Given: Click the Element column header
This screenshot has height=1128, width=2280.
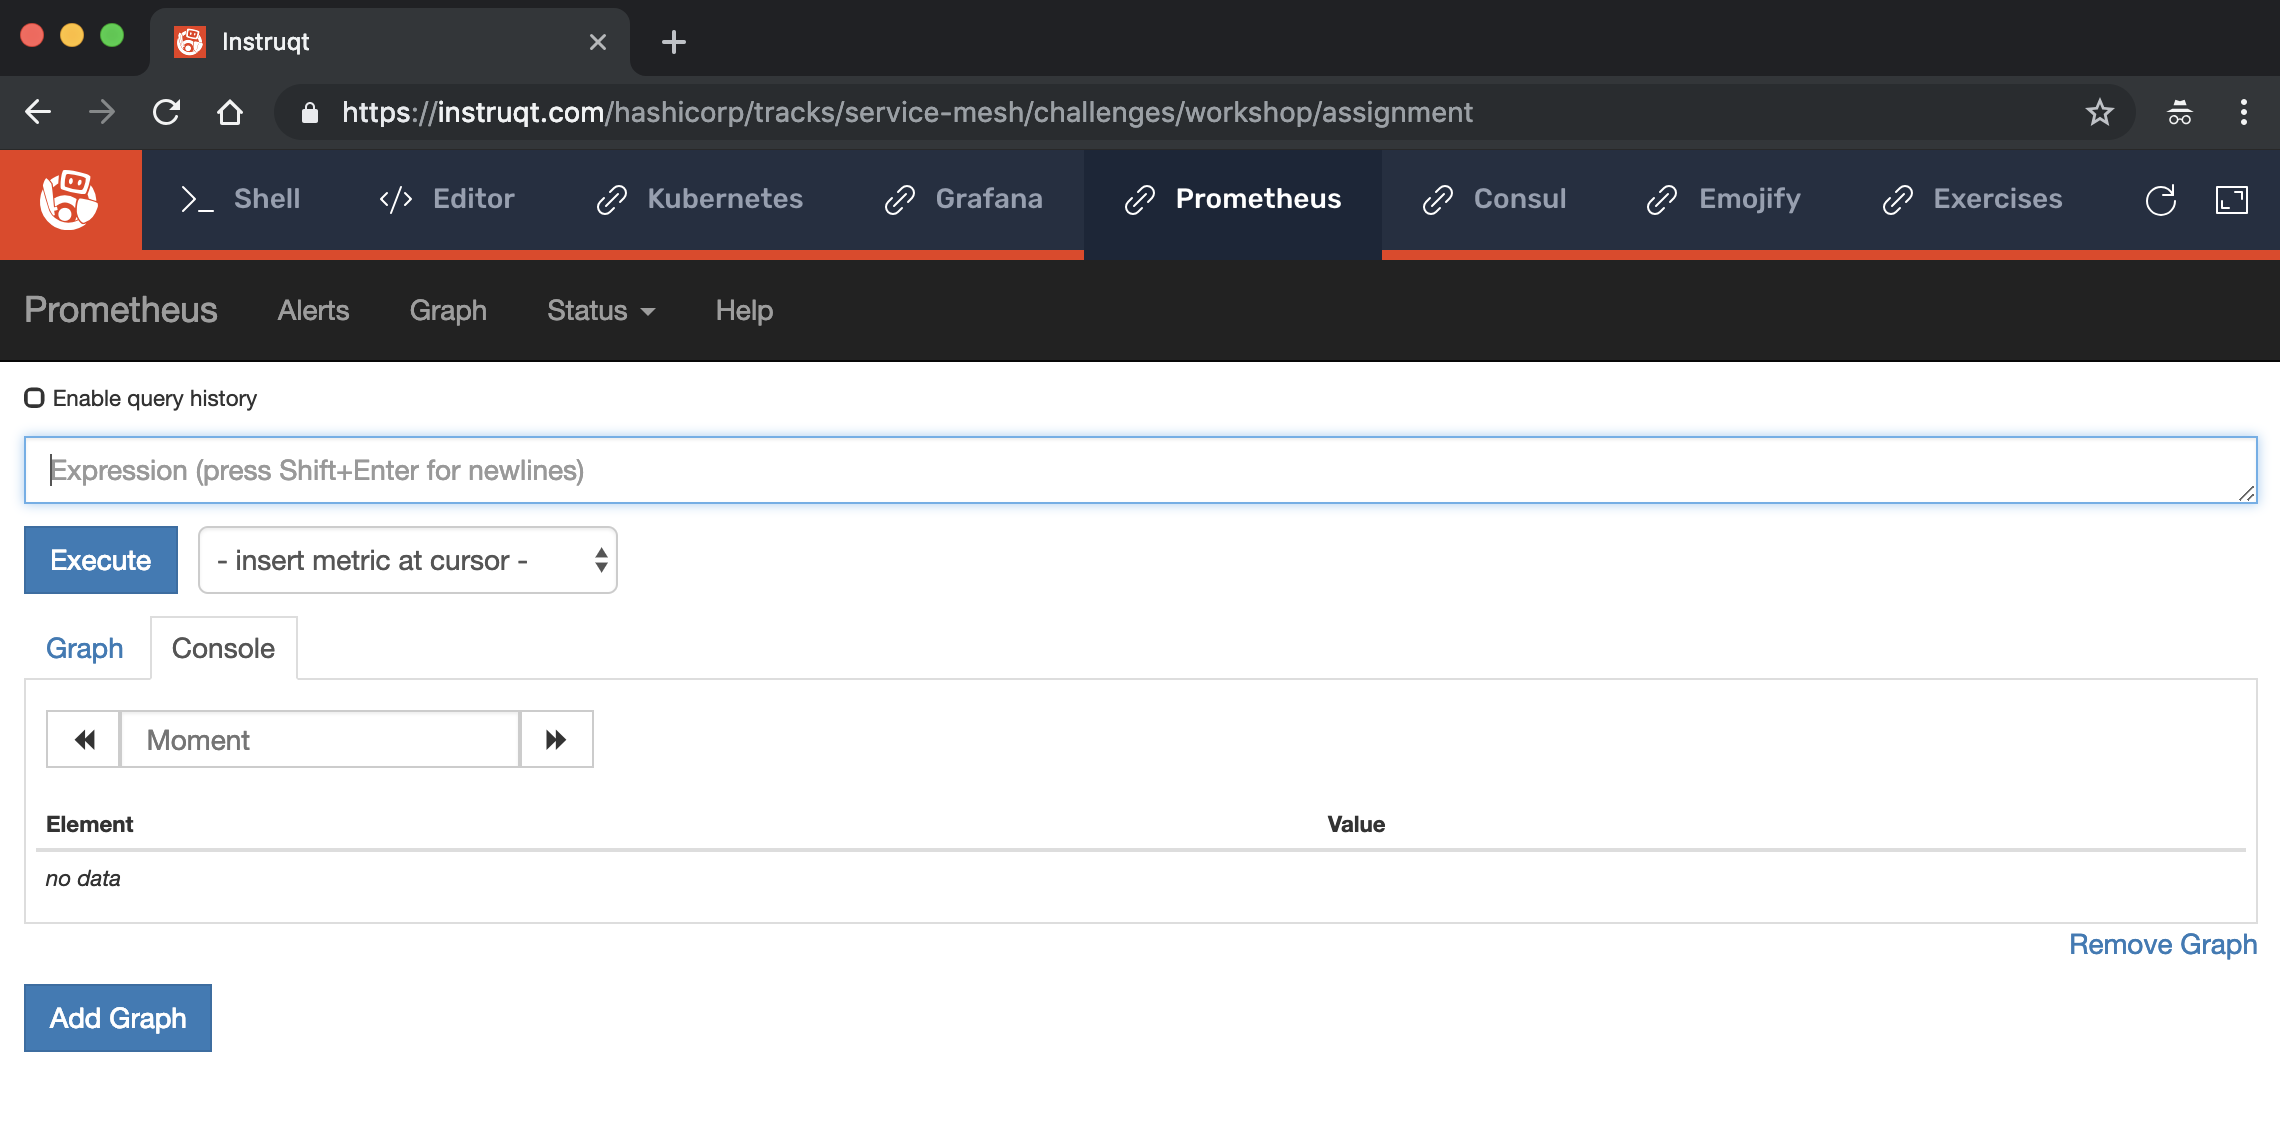Looking at the screenshot, I should click(89, 824).
